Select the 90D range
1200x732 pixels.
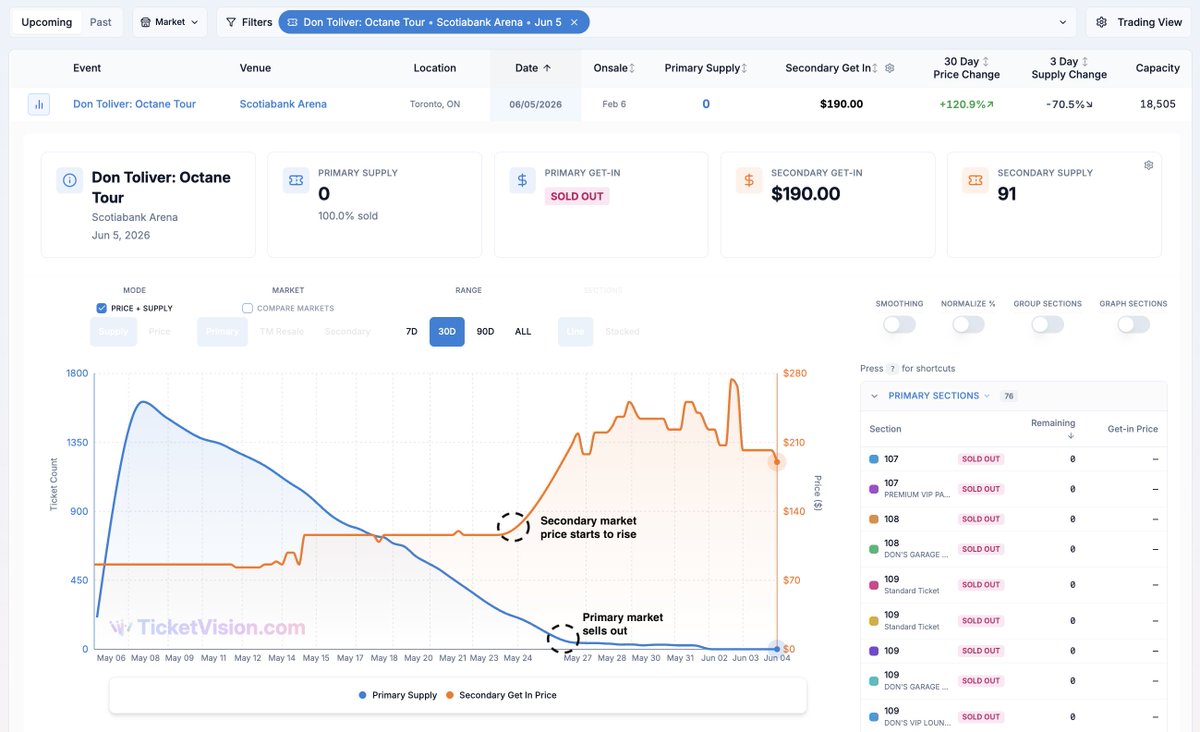click(485, 331)
